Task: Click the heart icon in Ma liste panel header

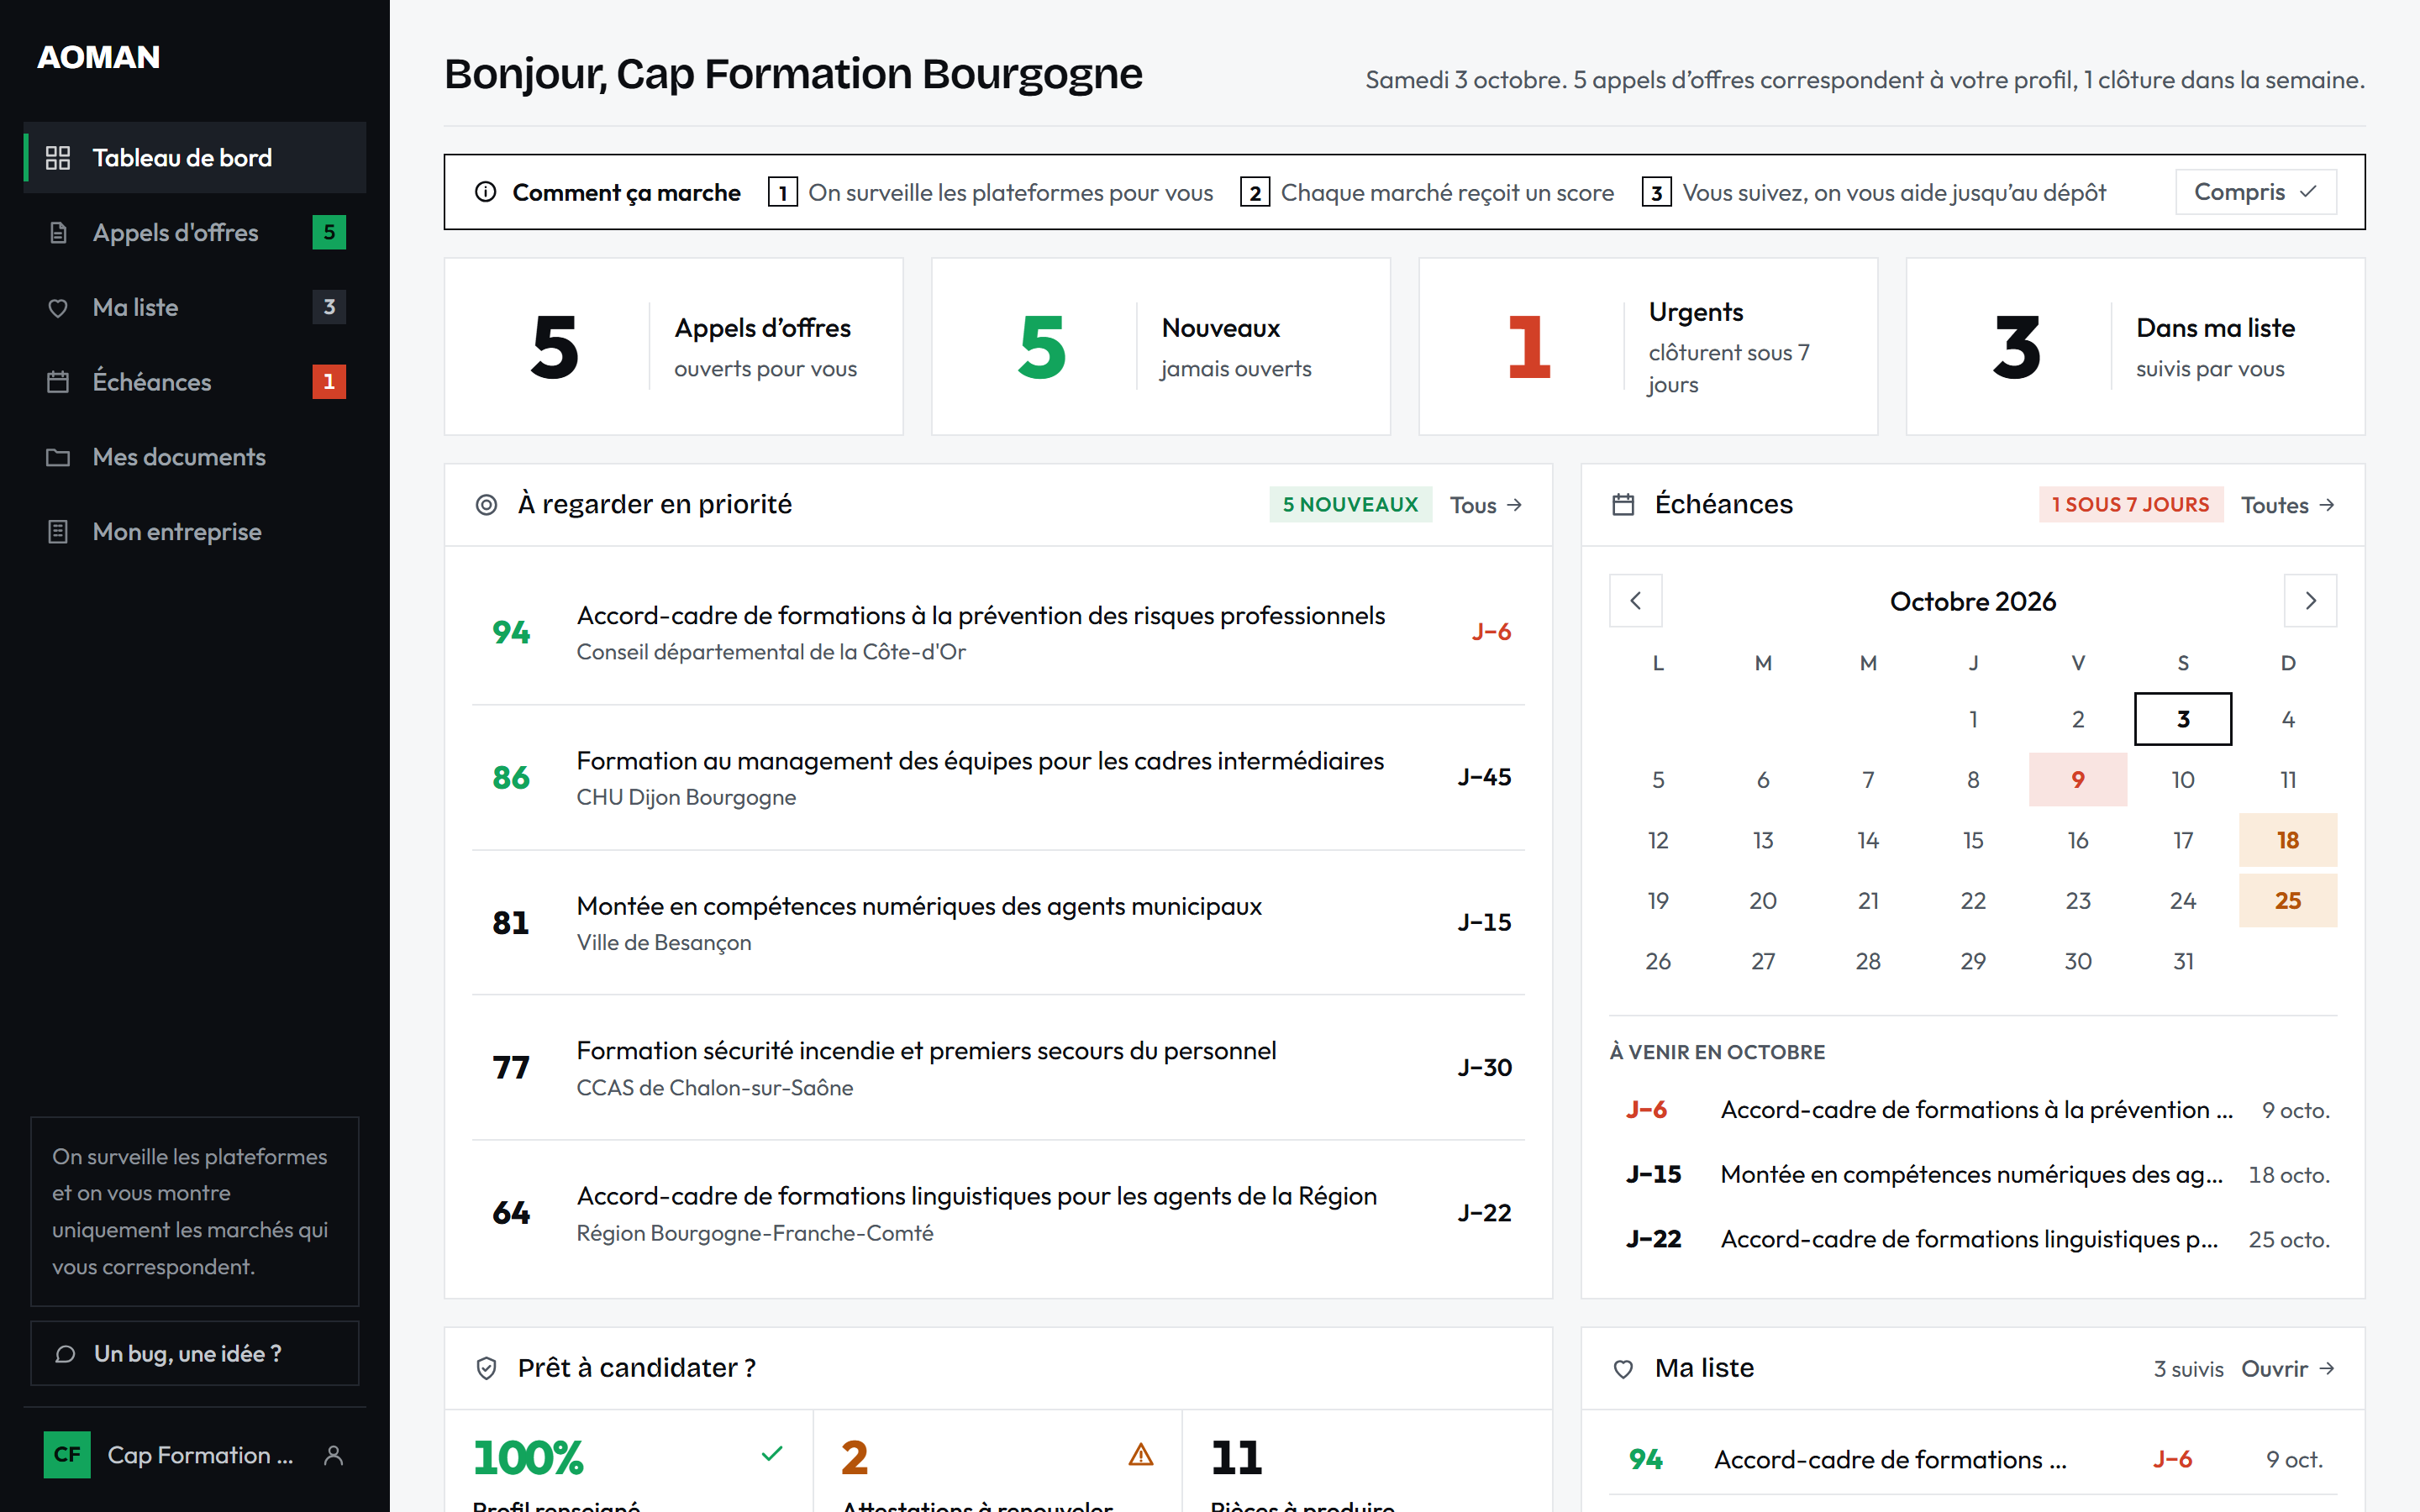Action: click(x=1623, y=1369)
